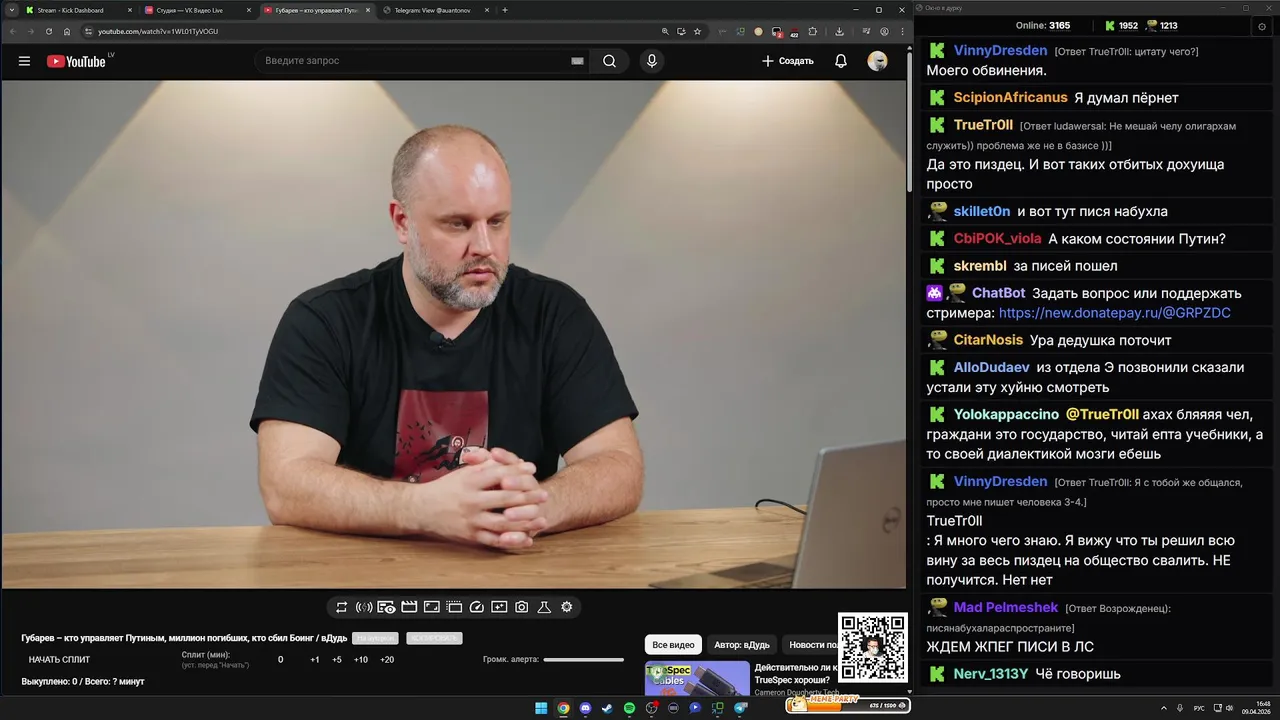Click username ScipionAfricanus in chat
Screen dimensions: 1280x720
tap(1010, 98)
